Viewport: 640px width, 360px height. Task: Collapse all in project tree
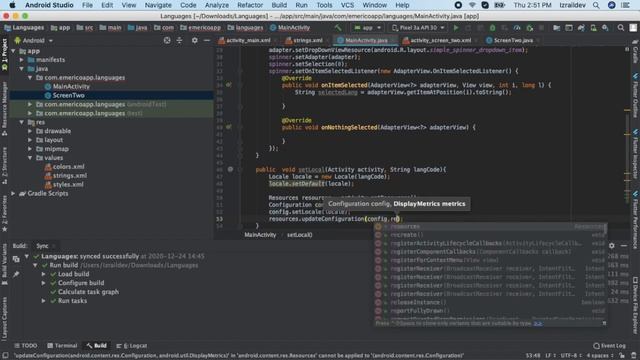pos(180,40)
